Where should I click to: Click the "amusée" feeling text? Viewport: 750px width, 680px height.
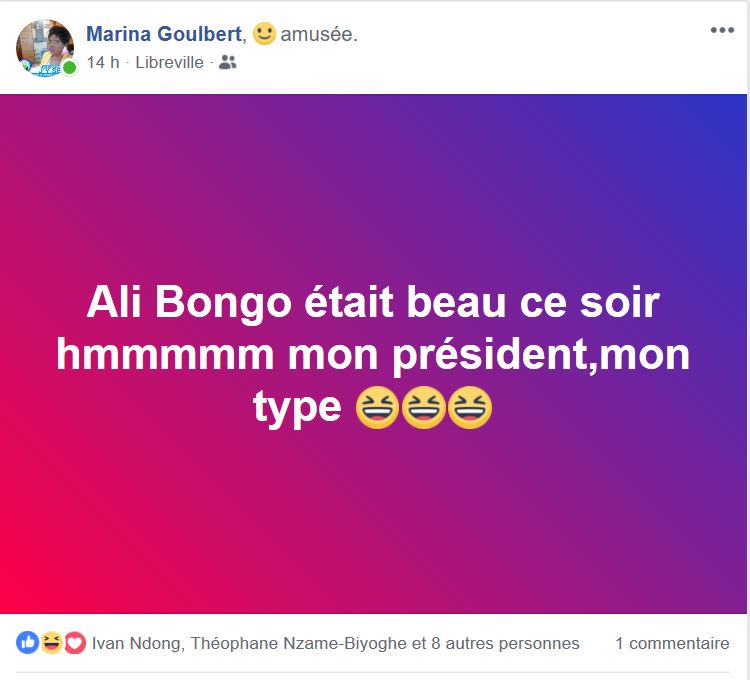[x=318, y=35]
